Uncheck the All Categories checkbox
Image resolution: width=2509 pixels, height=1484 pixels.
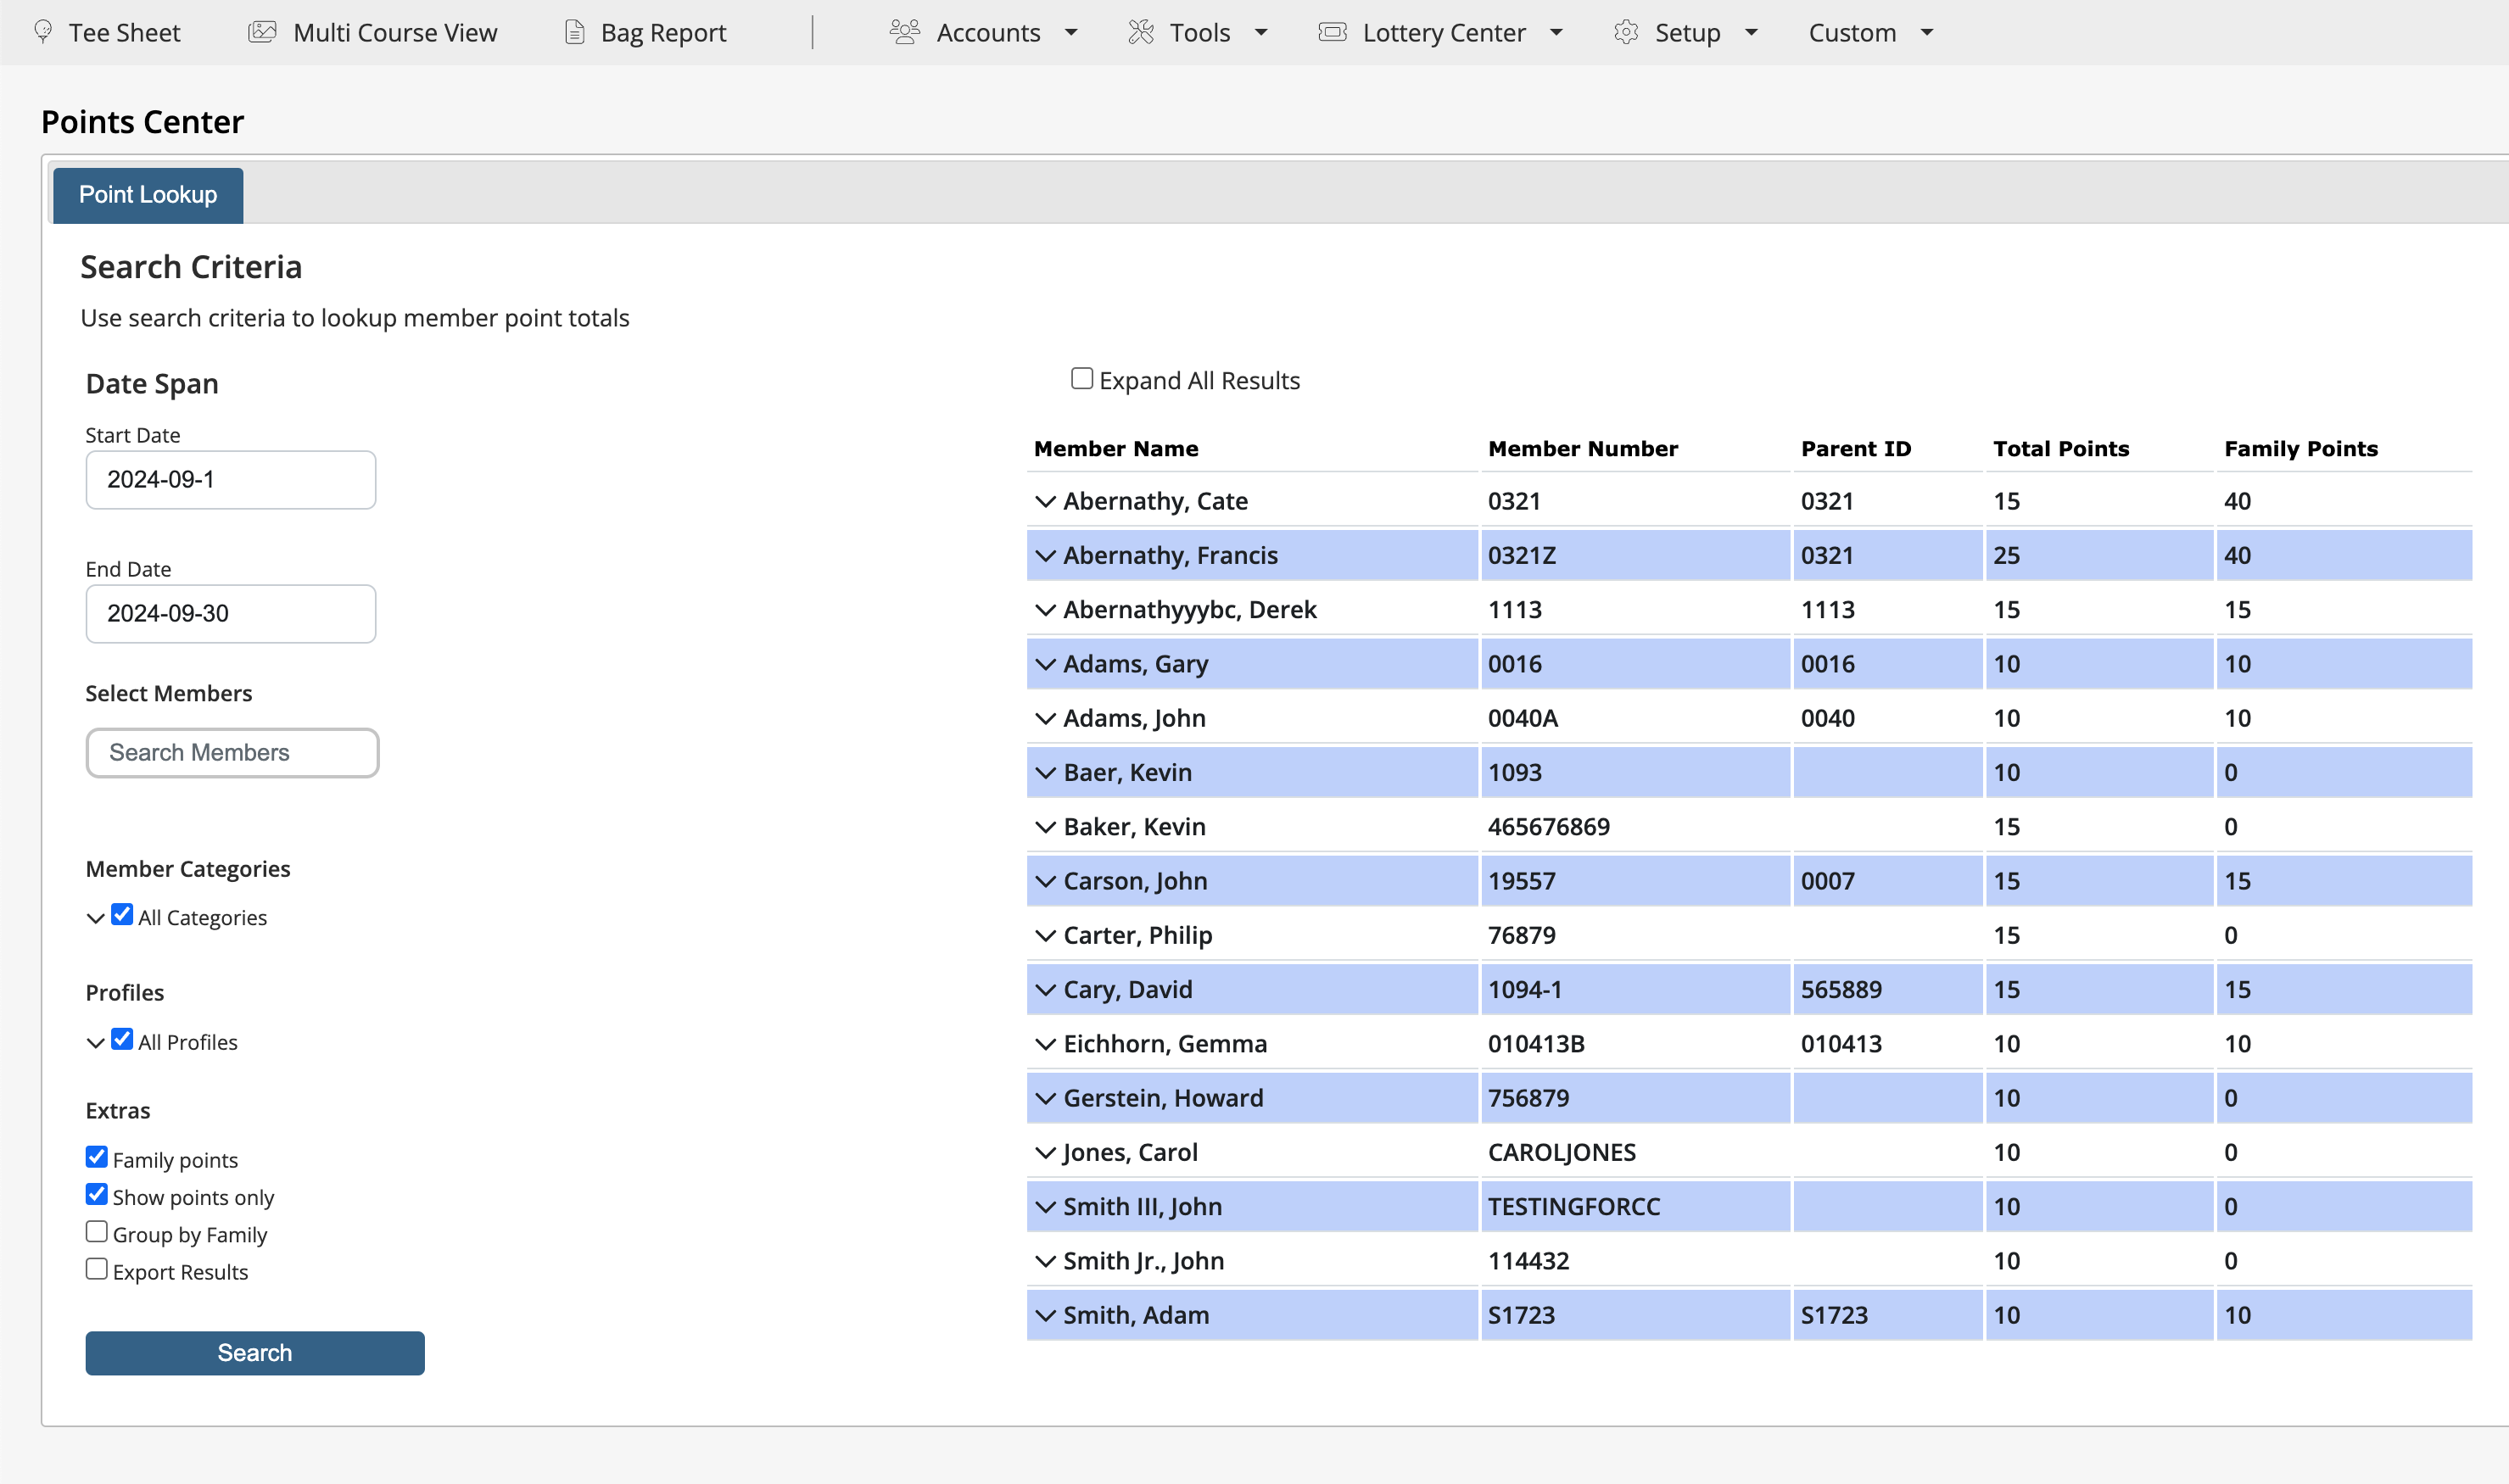pos(122,914)
